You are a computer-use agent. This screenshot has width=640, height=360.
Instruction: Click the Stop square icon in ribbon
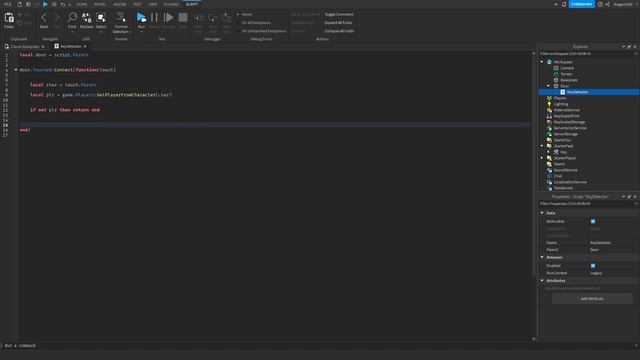[x=183, y=18]
